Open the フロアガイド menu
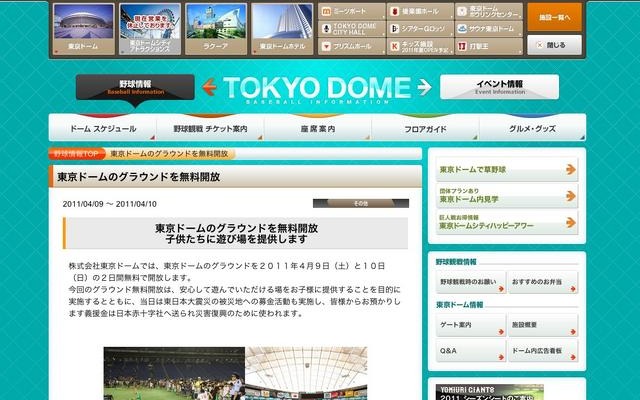Image resolution: width=640 pixels, height=400 pixels. 425,129
